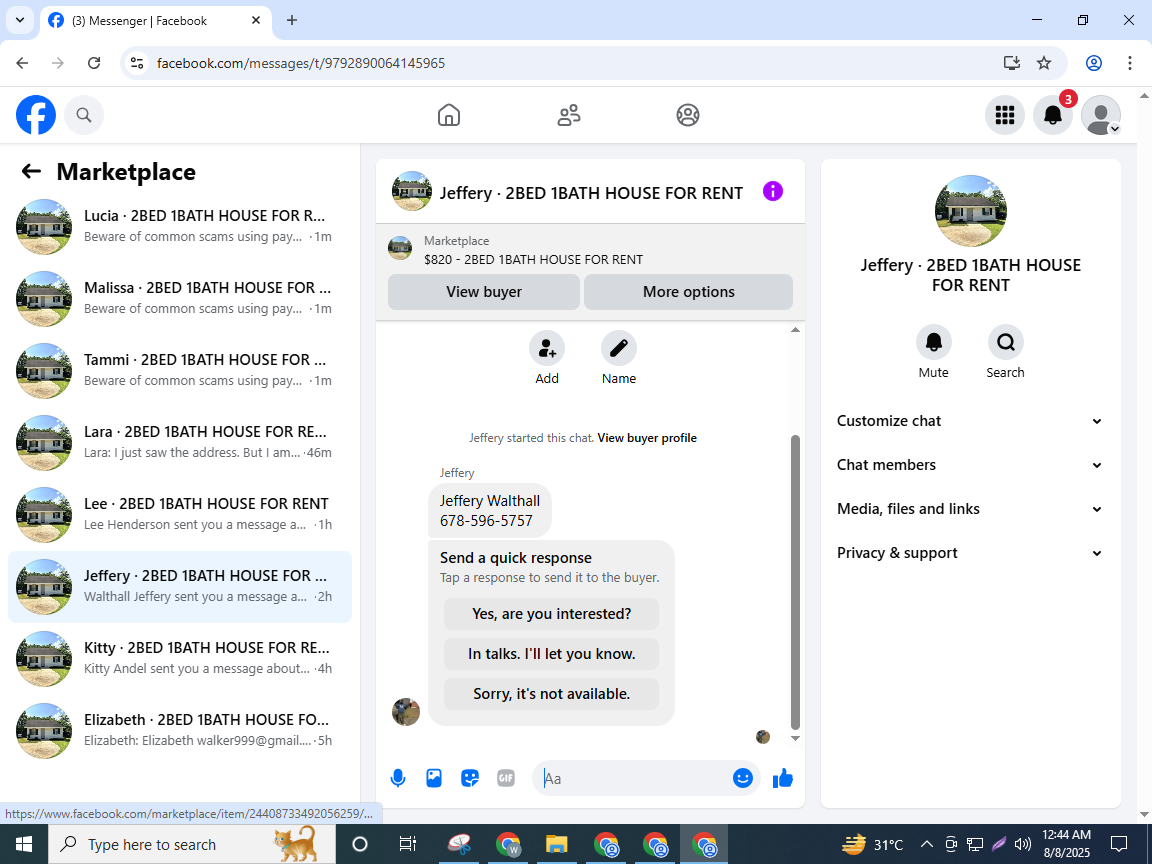The width and height of the screenshot is (1152, 864).
Task: Open the Facebook search magnifier
Action: [x=84, y=115]
